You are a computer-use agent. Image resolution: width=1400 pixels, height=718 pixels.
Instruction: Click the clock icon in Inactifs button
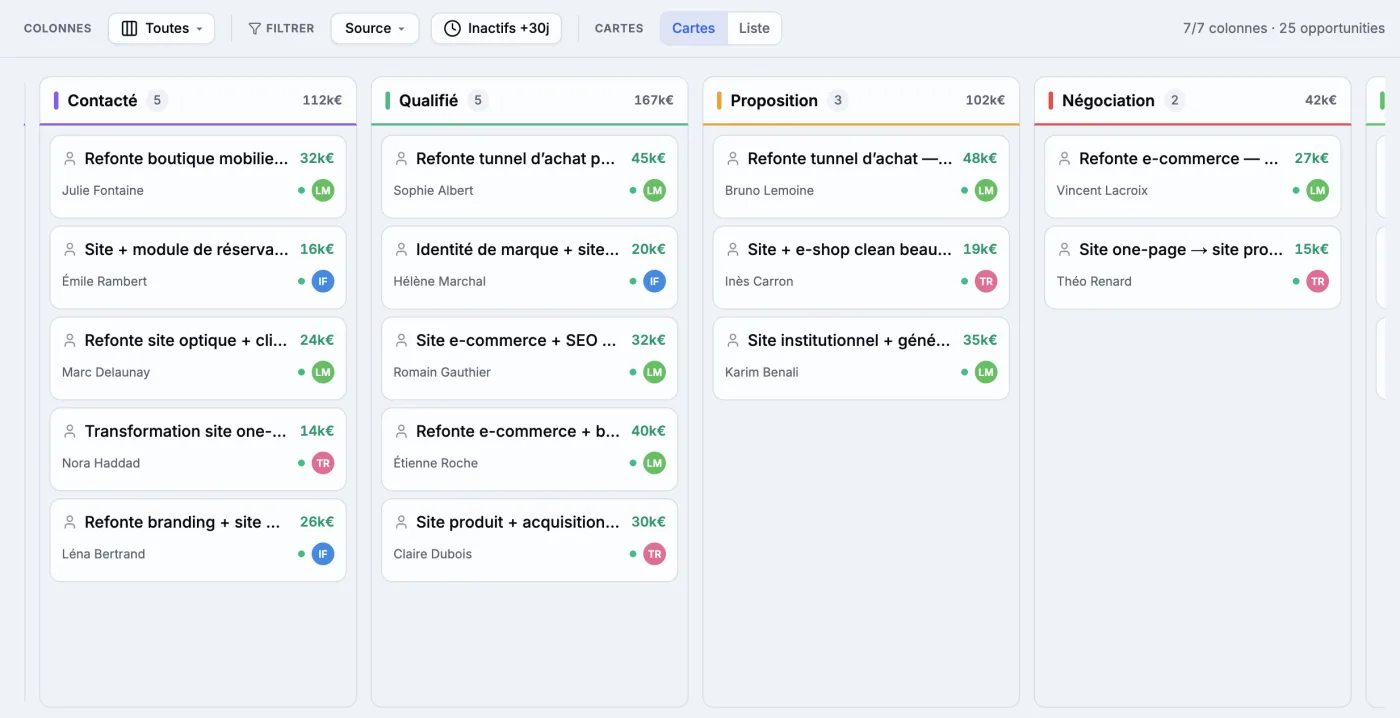point(452,28)
